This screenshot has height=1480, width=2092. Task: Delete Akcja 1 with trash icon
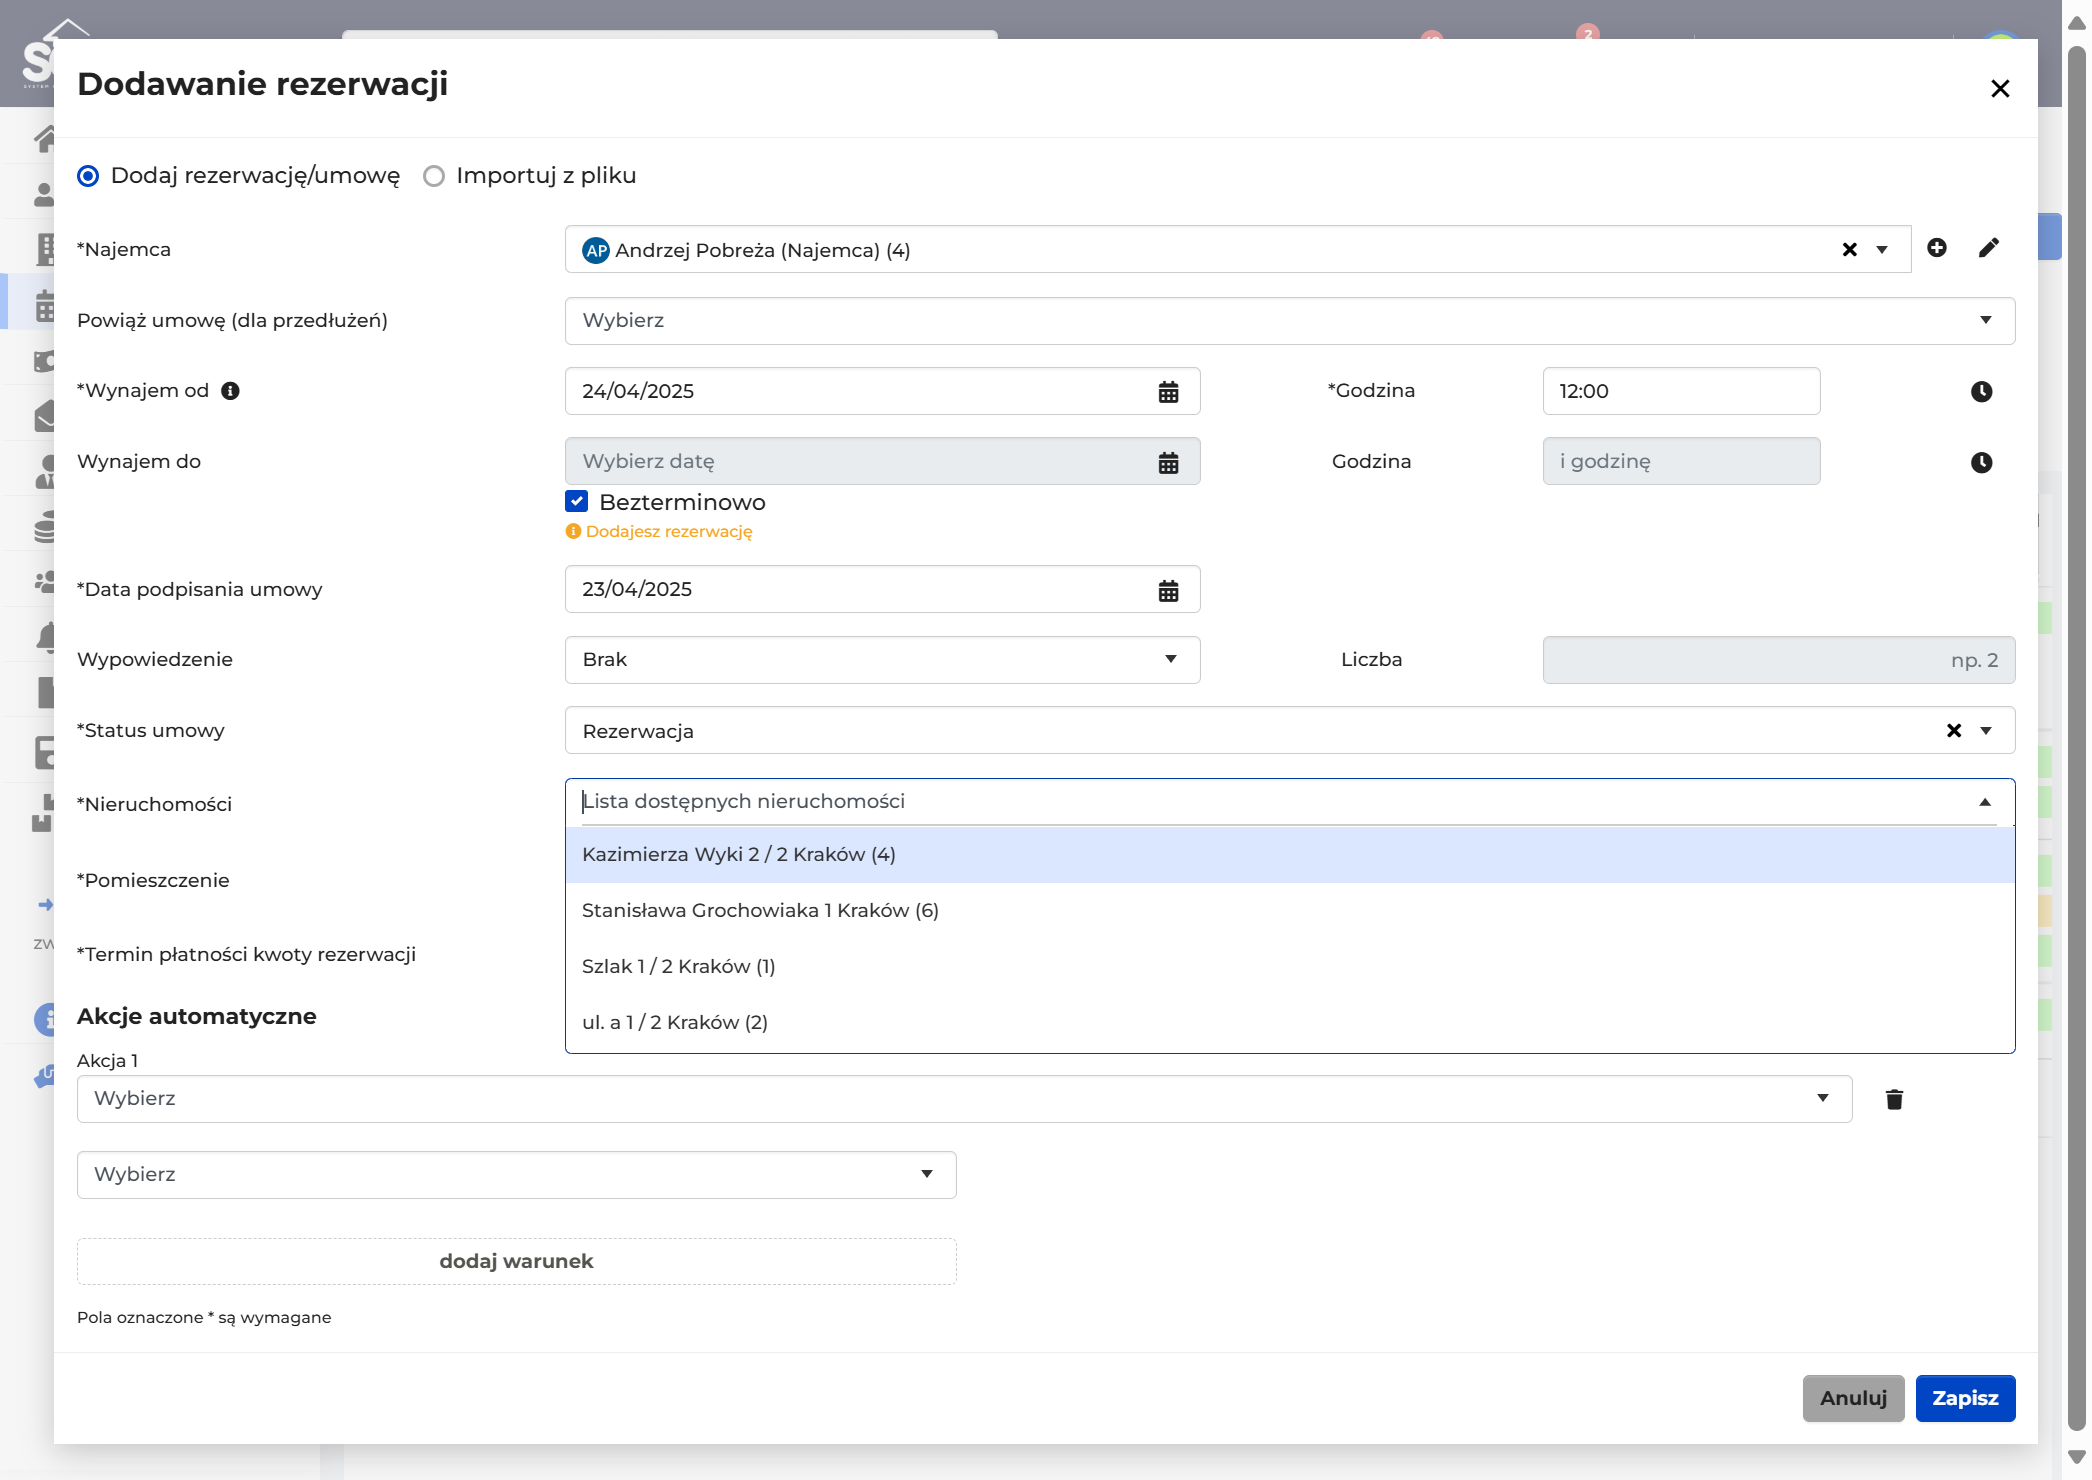click(x=1894, y=1100)
